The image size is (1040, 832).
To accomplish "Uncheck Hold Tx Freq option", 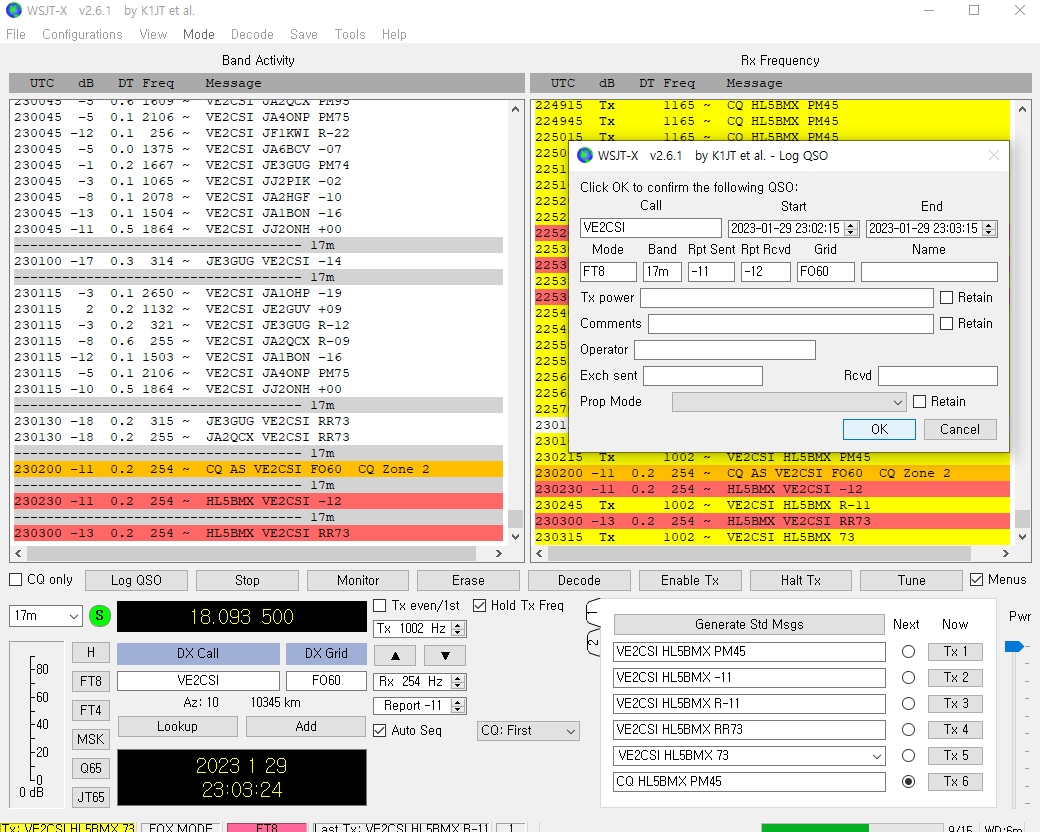I will (x=480, y=605).
